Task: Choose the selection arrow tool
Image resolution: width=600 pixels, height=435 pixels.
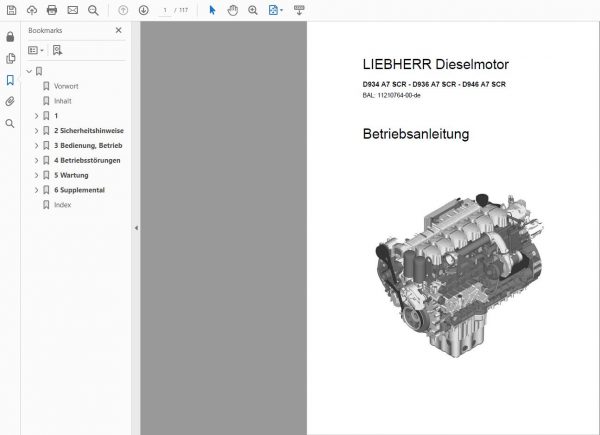Action: coord(212,10)
